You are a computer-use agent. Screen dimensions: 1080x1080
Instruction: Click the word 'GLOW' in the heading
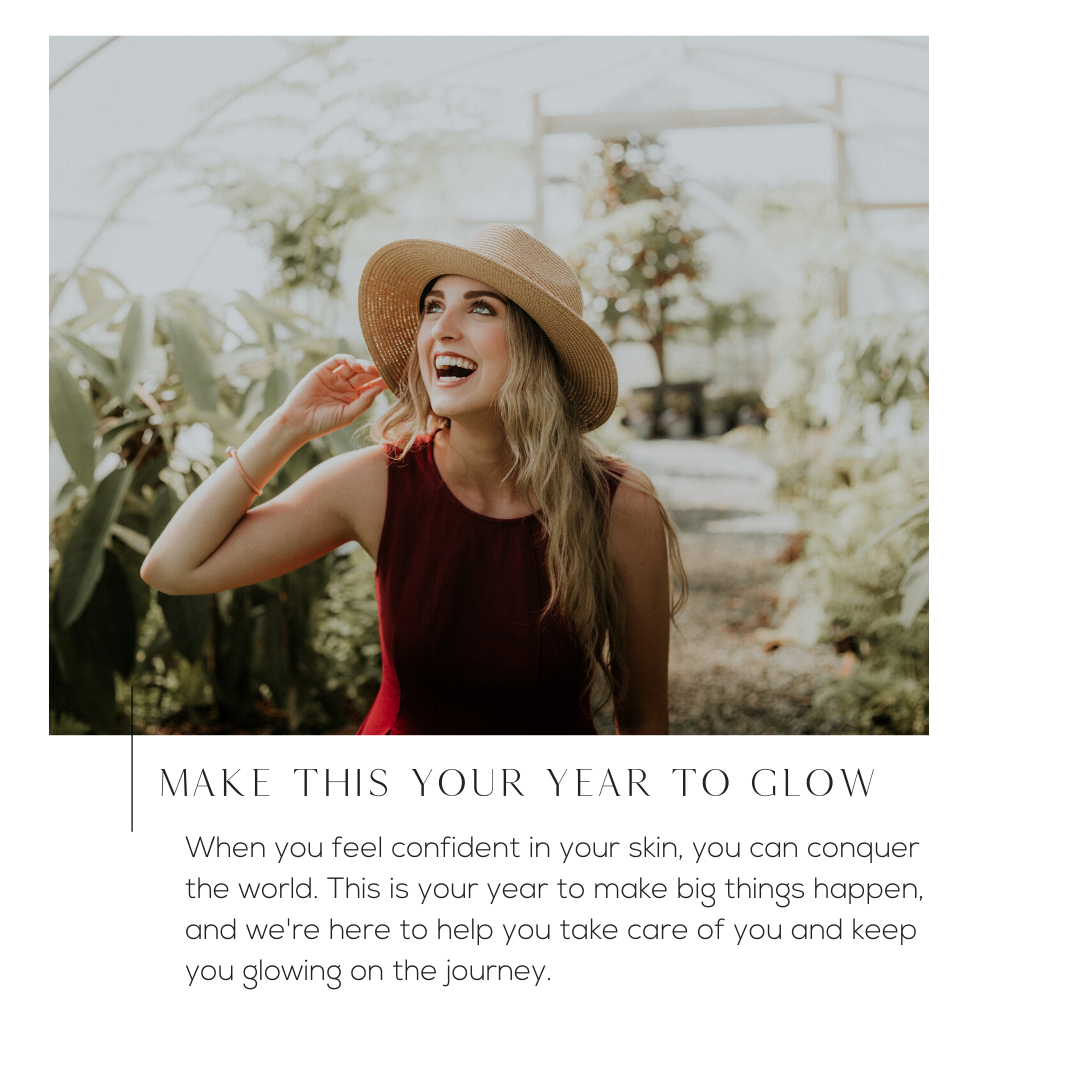813,783
